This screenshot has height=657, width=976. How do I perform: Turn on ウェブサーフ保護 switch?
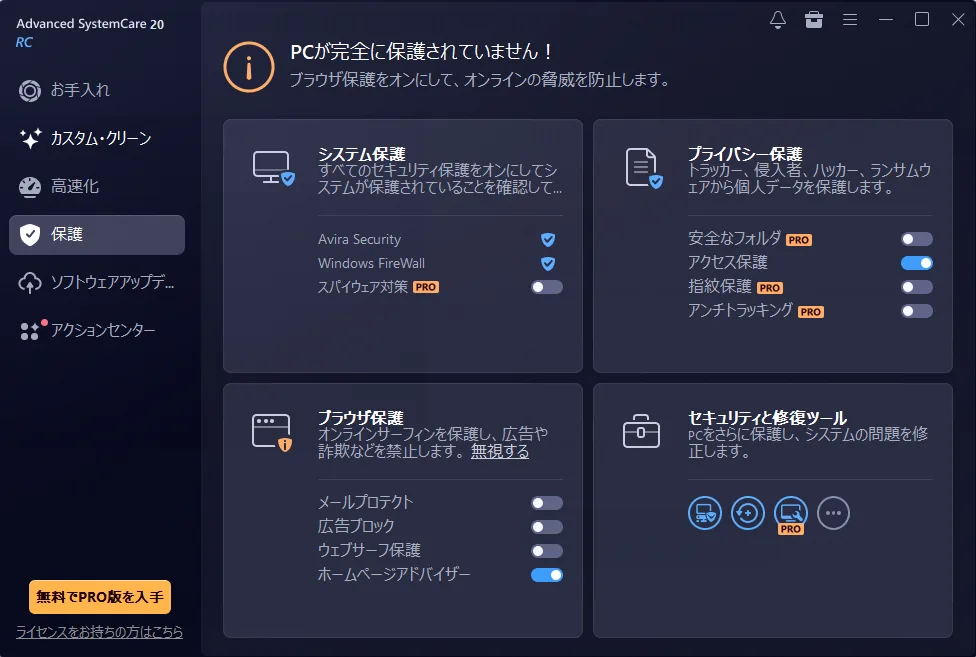[x=547, y=551]
